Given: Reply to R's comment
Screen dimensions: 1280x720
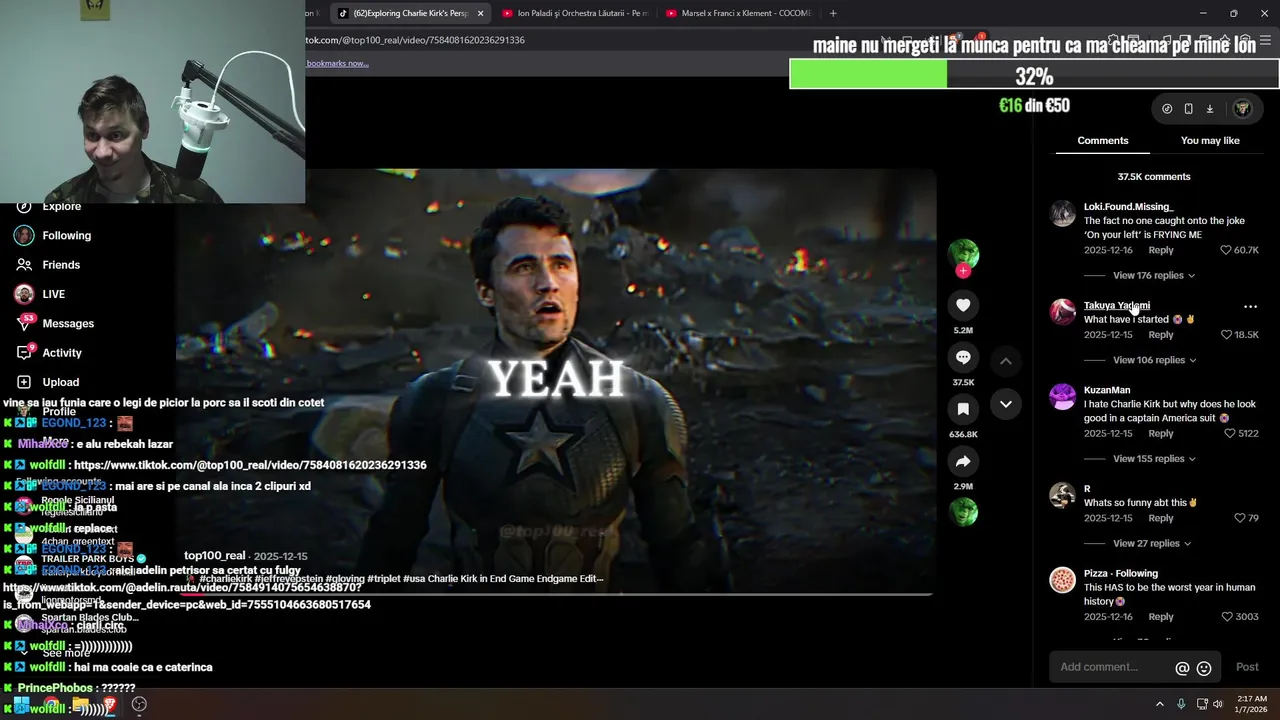Looking at the screenshot, I should pyautogui.click(x=1161, y=518).
